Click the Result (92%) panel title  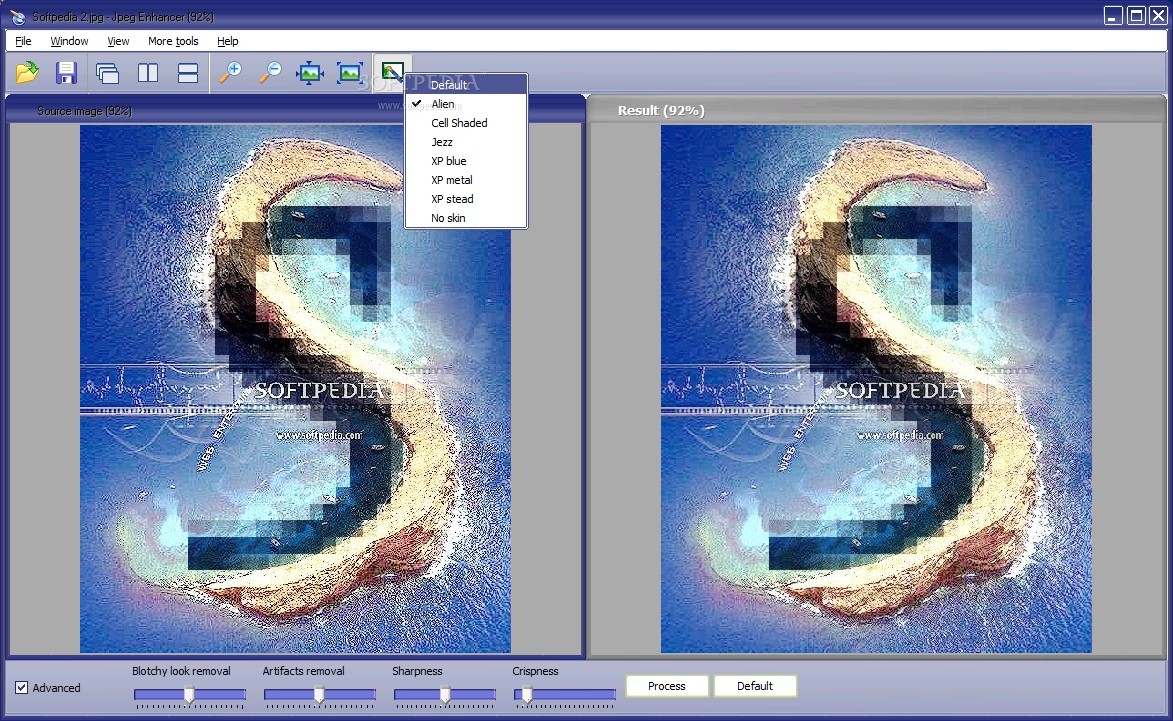661,111
